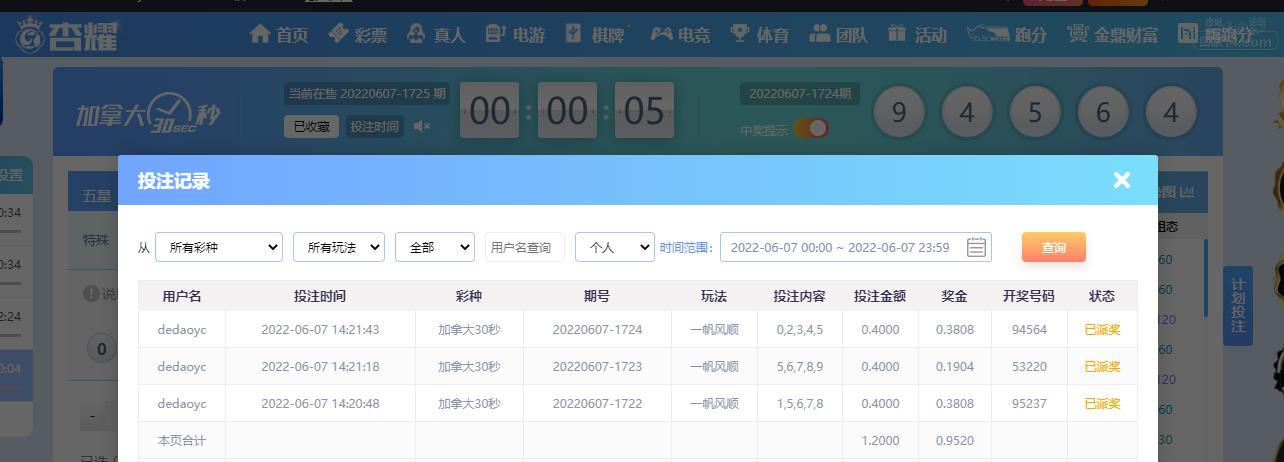The height and width of the screenshot is (462, 1284).
Task: Click bet time 2022-06-07 14:21:43
Action: click(320, 329)
